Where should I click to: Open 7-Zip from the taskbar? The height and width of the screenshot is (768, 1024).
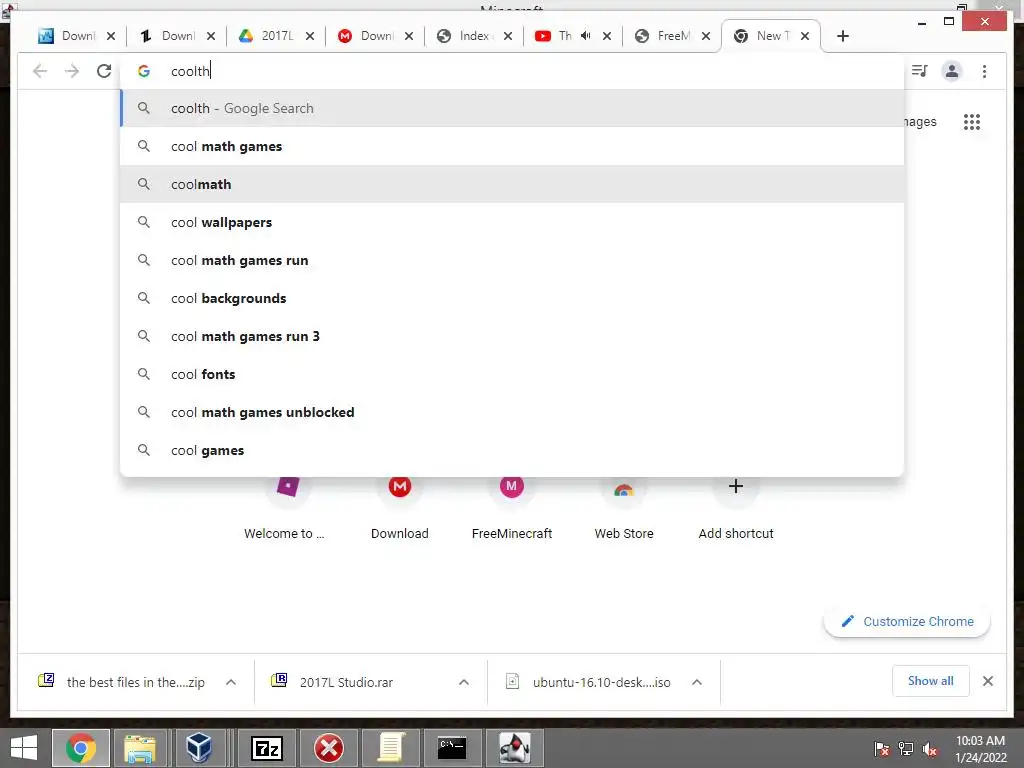point(267,748)
